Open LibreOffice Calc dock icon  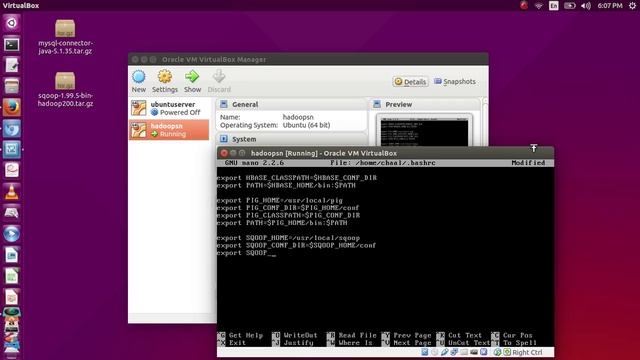point(11,276)
